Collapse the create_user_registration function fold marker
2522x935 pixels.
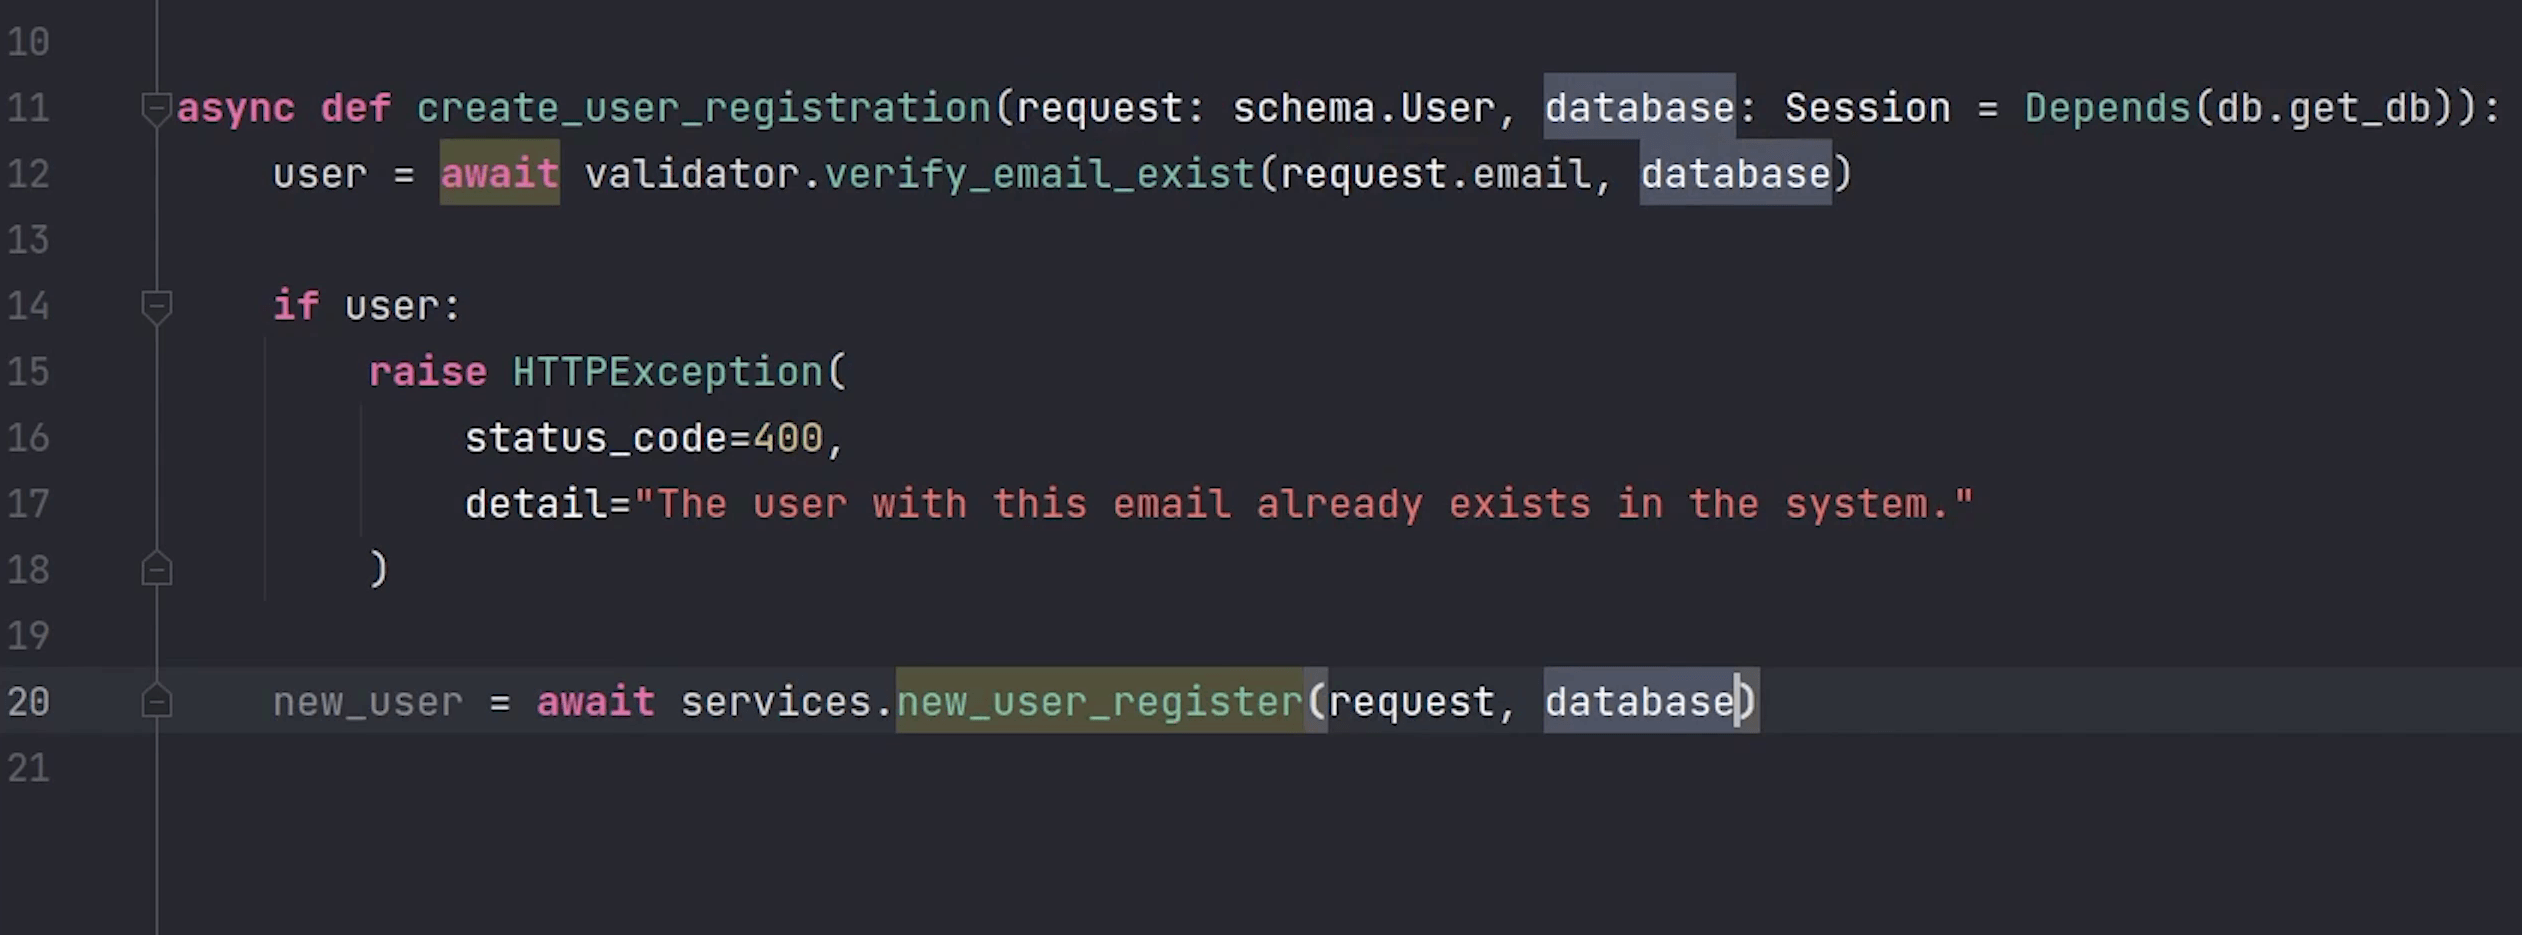point(156,107)
